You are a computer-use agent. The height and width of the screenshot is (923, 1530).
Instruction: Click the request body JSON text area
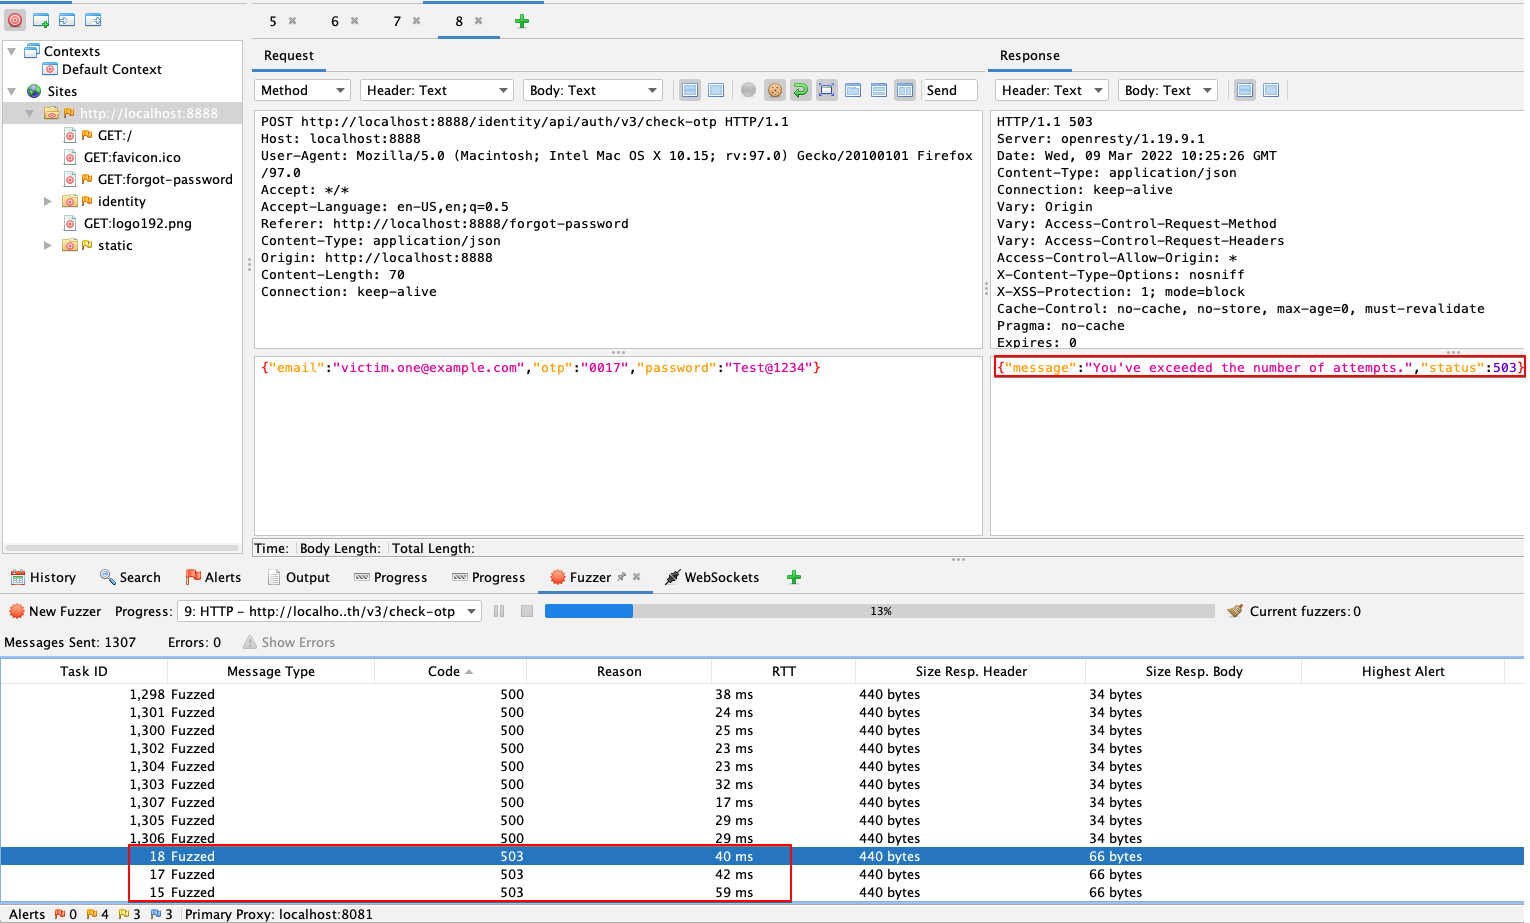coord(618,445)
